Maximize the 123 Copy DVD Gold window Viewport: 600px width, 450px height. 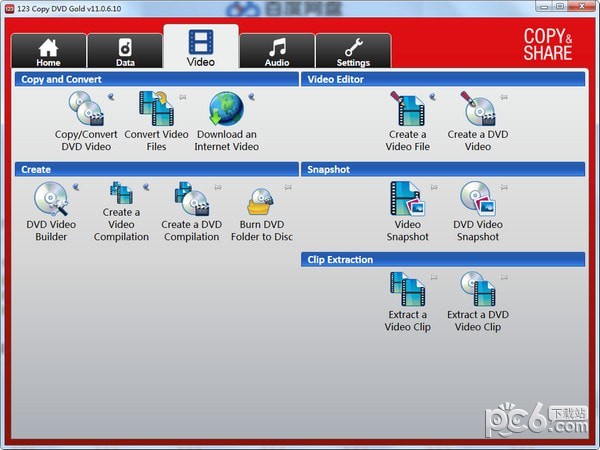pos(560,7)
